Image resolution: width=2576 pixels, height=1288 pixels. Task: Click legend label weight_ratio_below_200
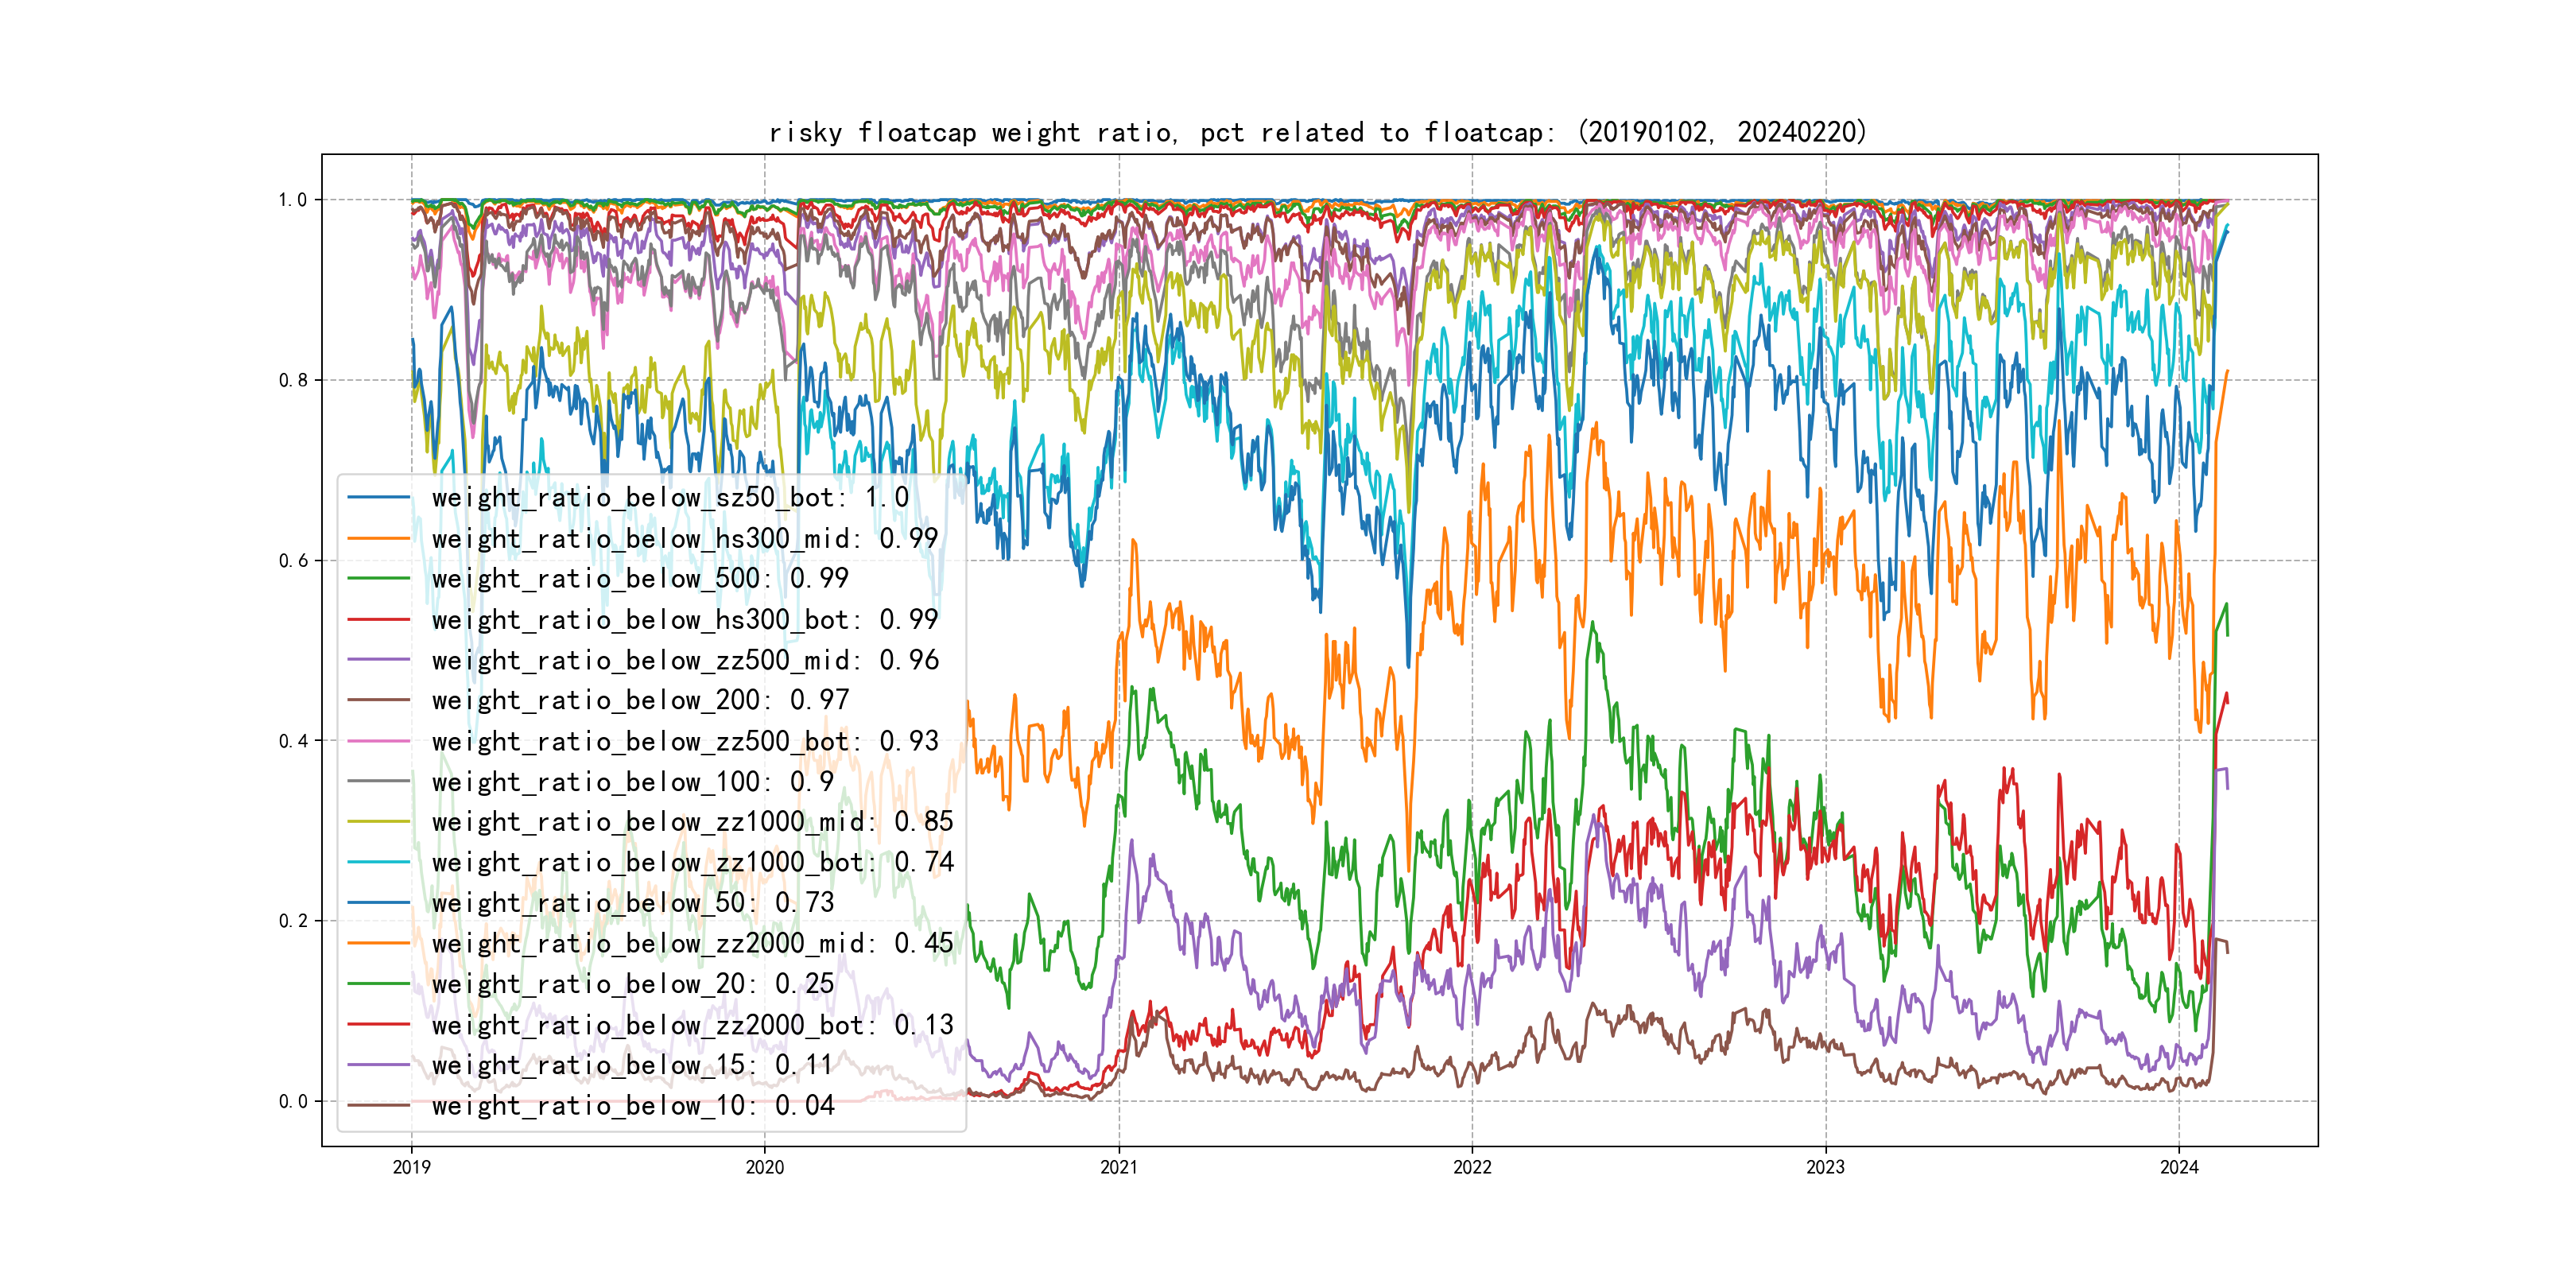639,700
